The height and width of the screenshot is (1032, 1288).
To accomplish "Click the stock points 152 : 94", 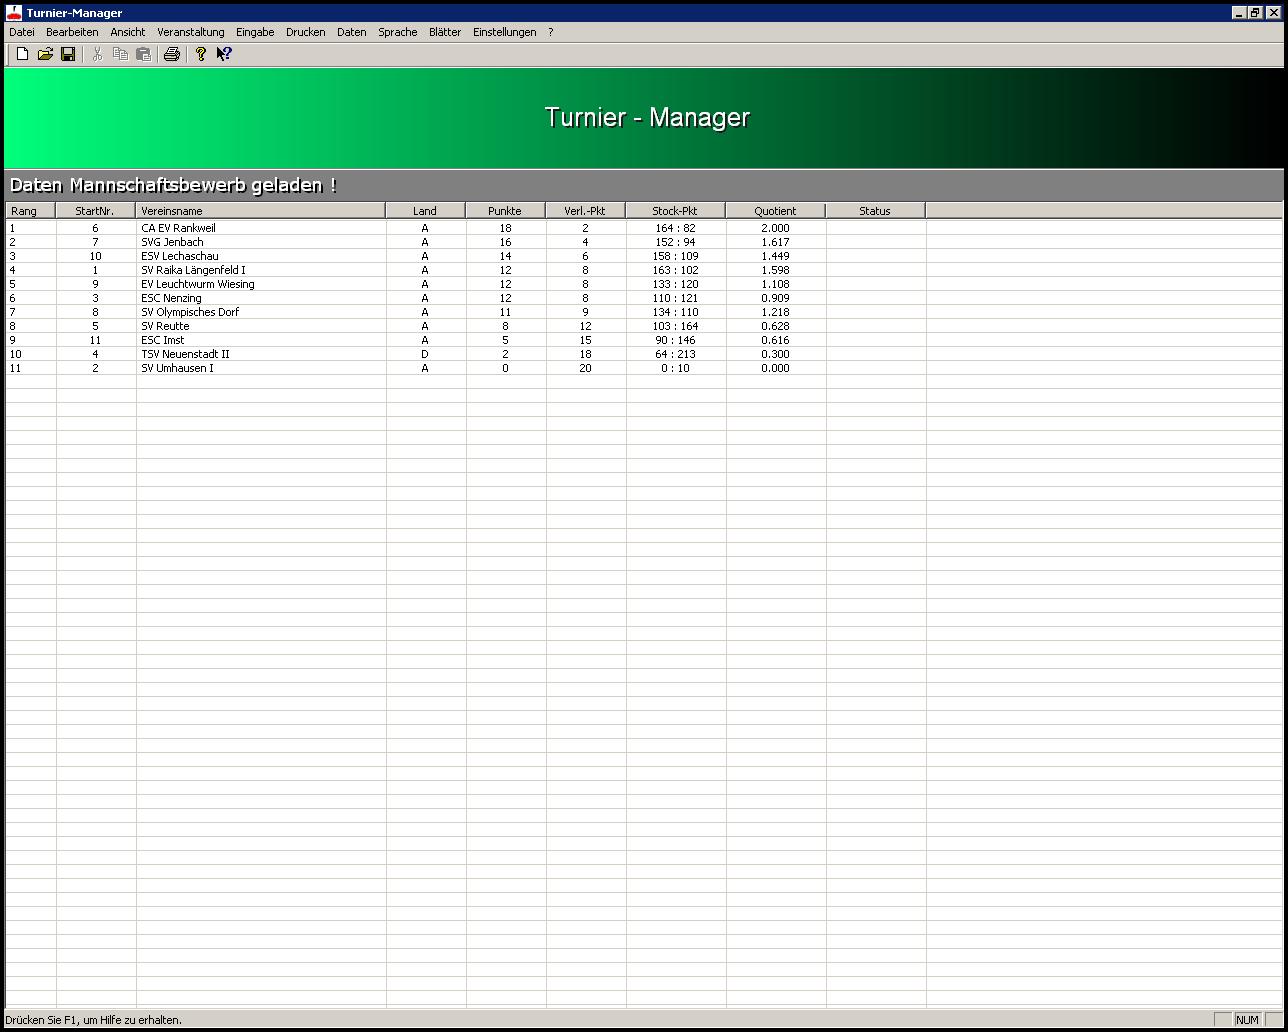I will [675, 242].
